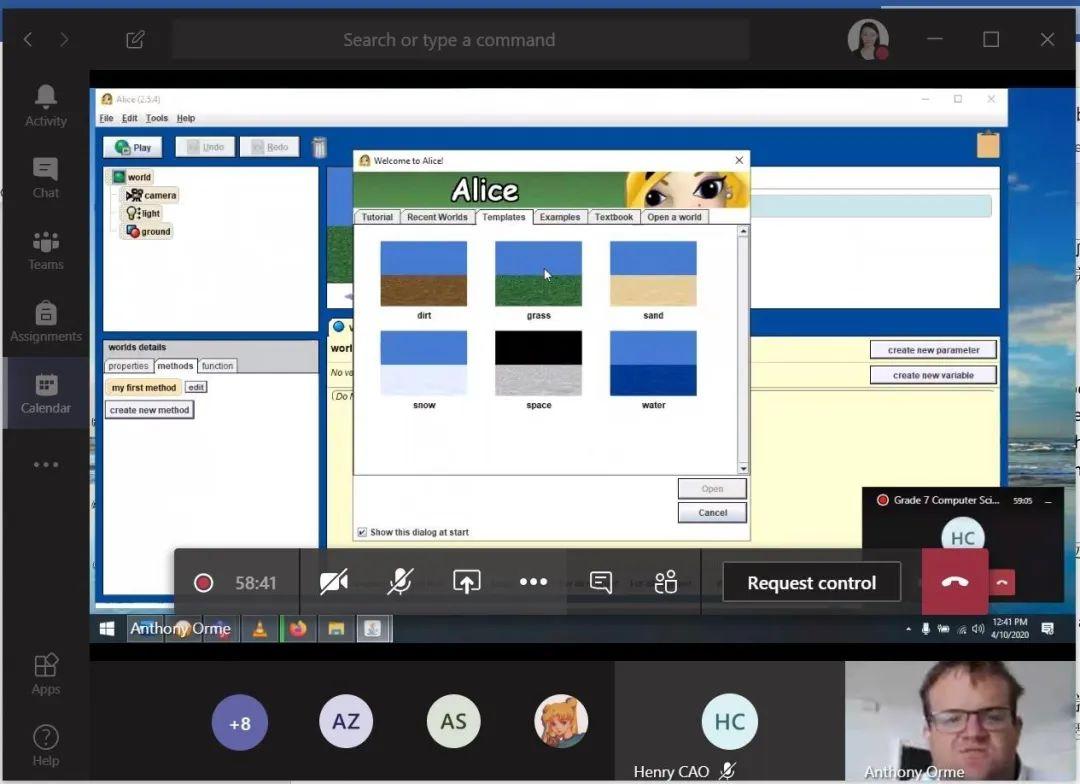Select Henry CAO's participant tile
The image size is (1080, 784).
tap(729, 721)
